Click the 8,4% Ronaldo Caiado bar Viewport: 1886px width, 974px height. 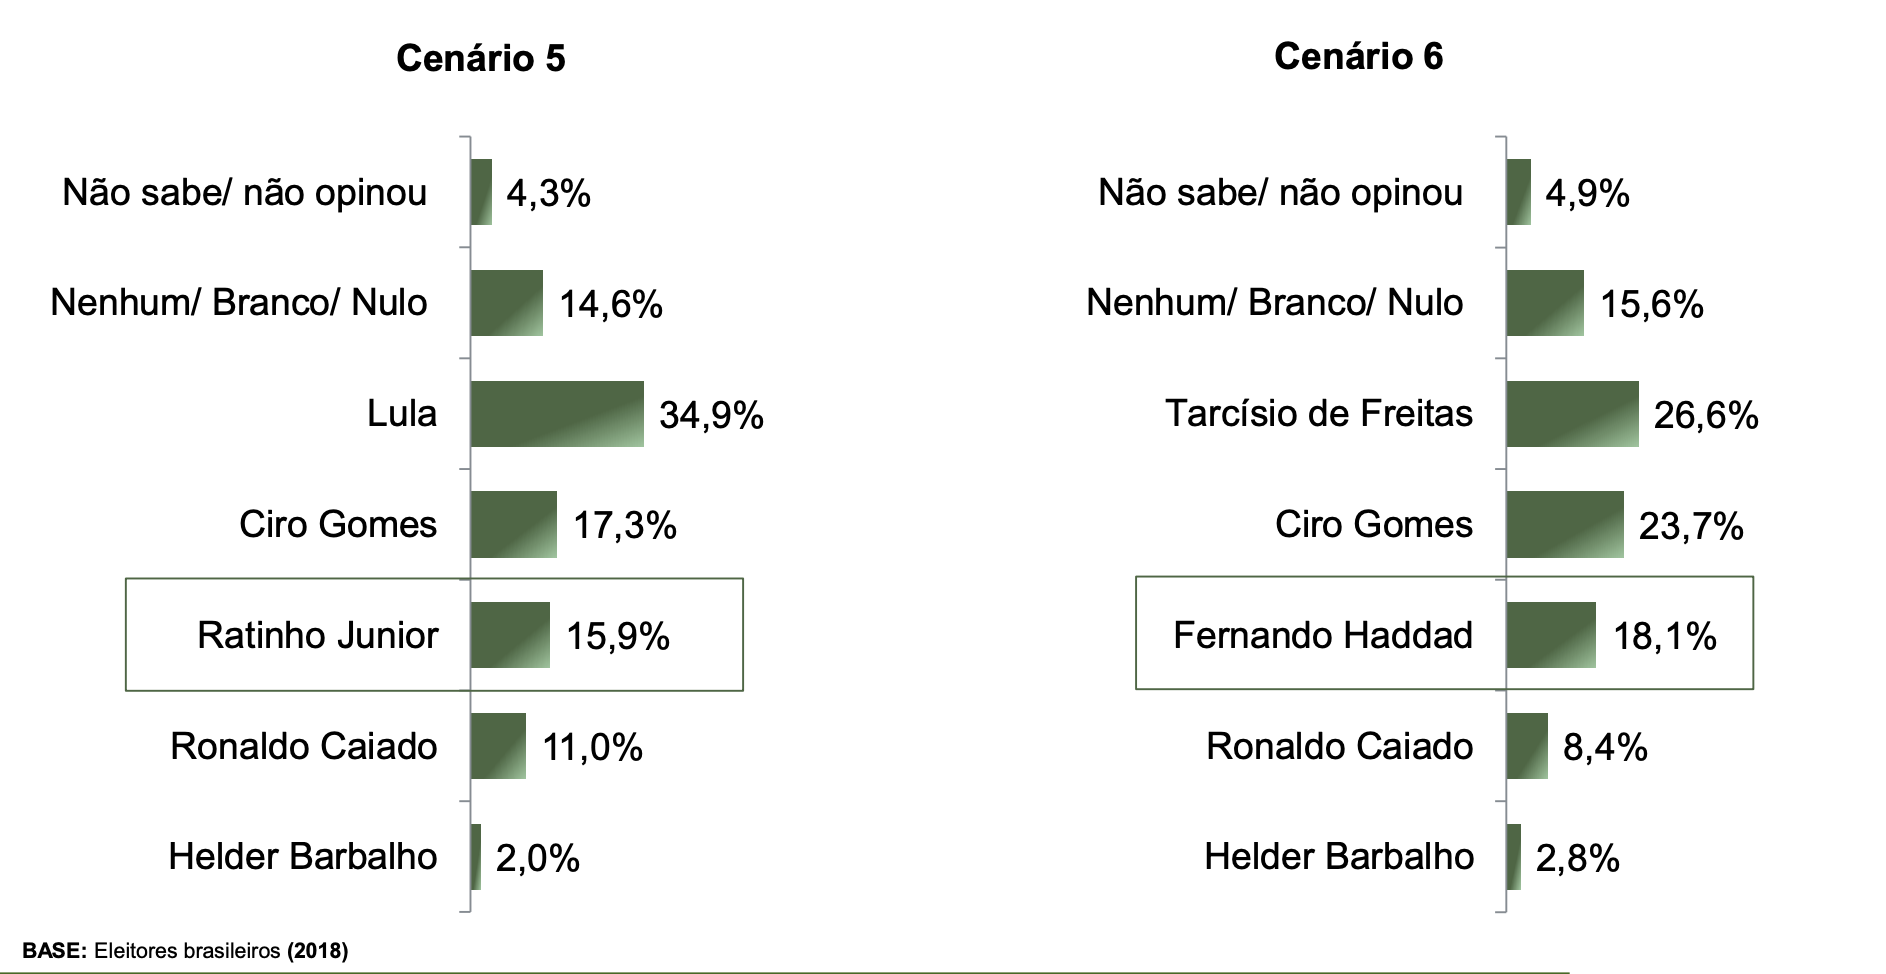[1527, 746]
